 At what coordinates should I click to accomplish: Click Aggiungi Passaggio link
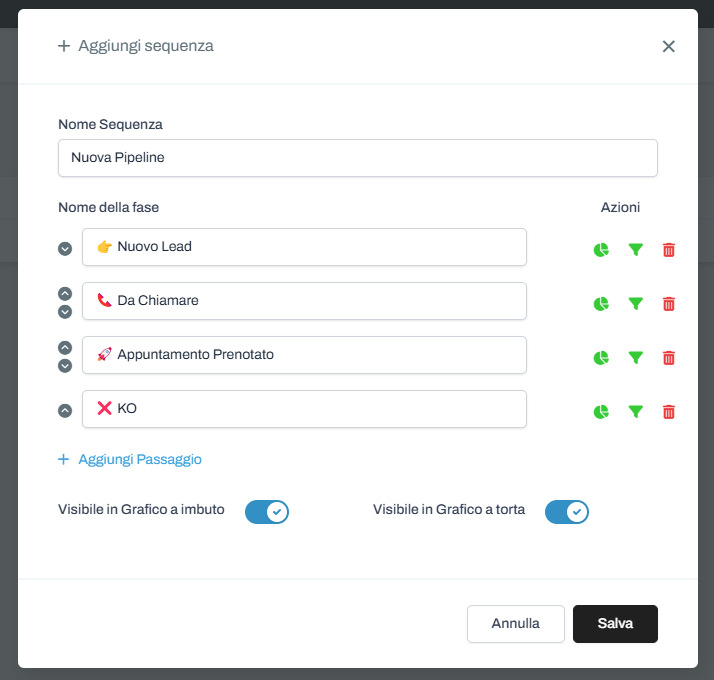click(x=130, y=459)
